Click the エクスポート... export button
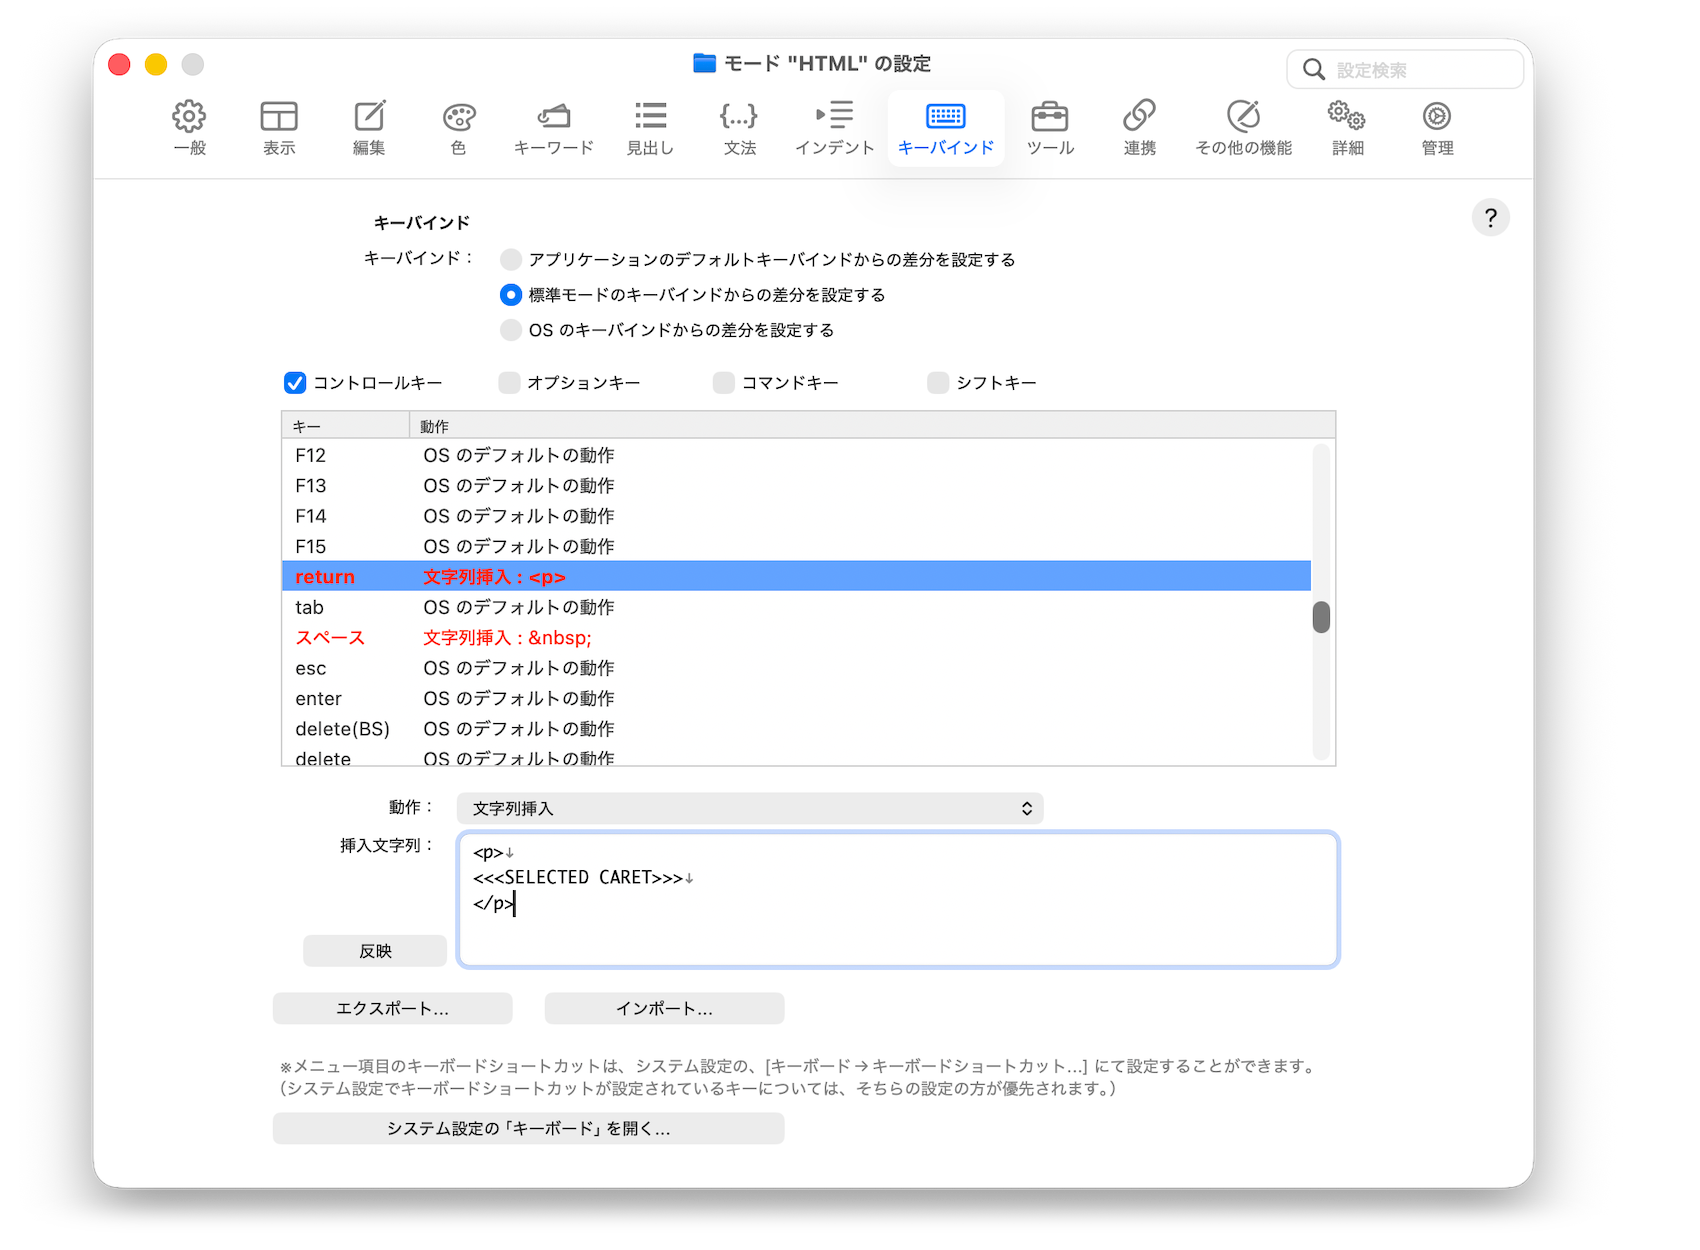1700x1250 pixels. 392,1009
